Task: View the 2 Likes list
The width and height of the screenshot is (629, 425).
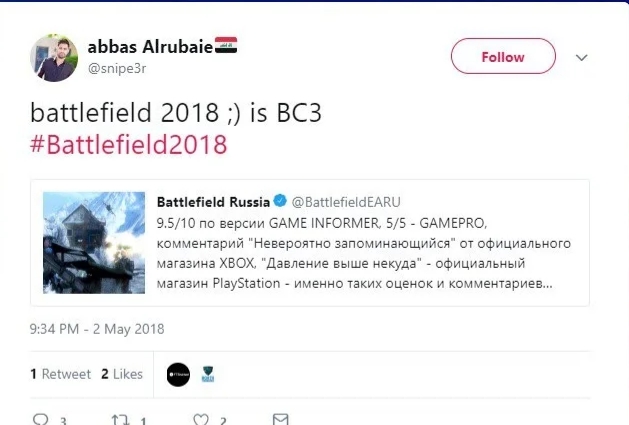Action: [x=122, y=374]
